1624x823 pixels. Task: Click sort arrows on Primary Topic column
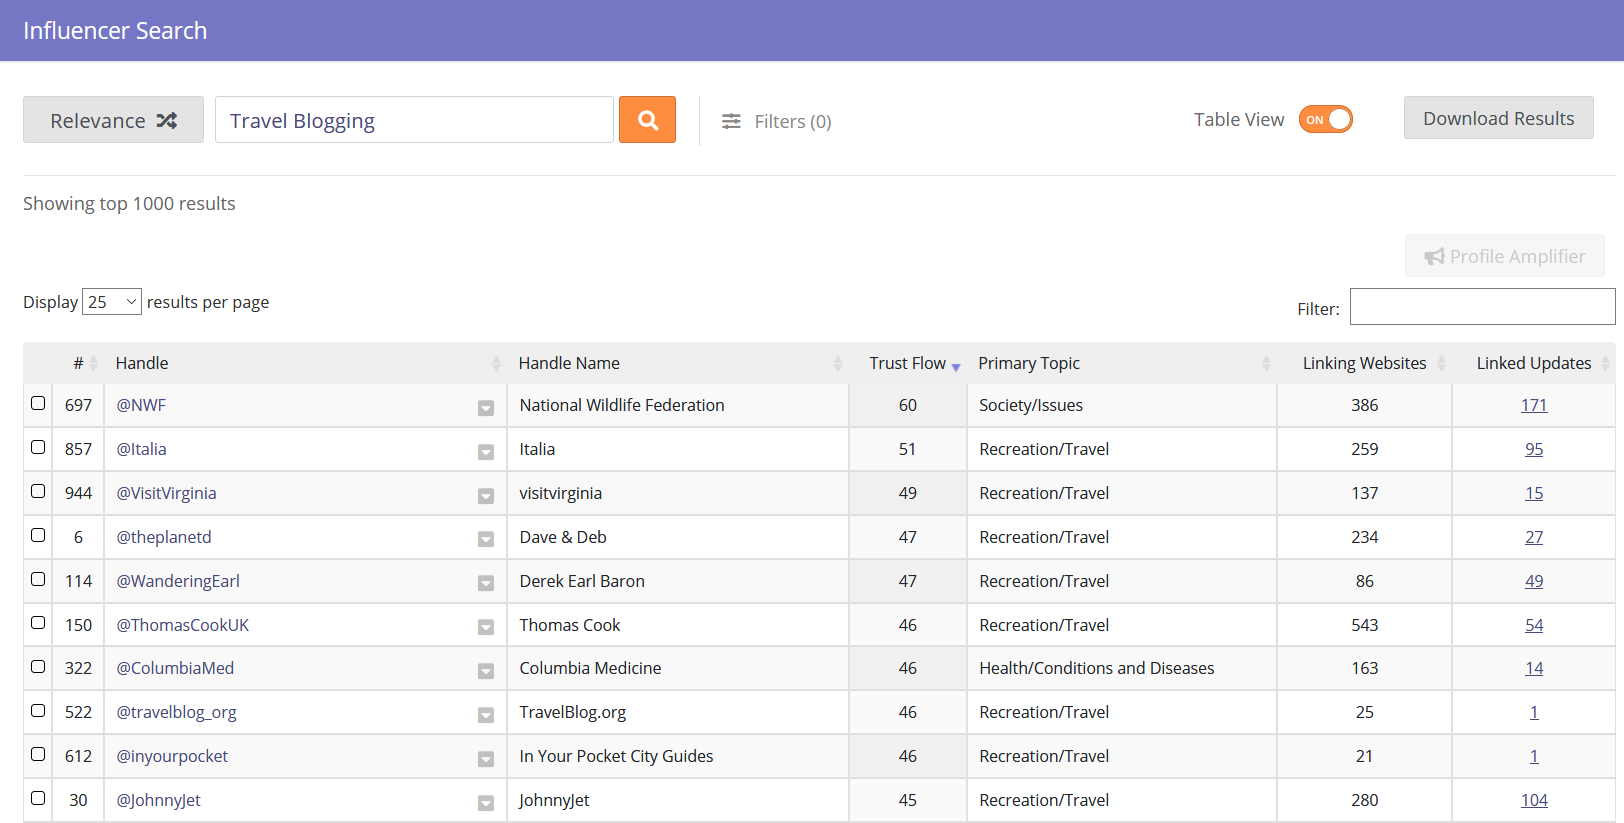coord(1266,363)
